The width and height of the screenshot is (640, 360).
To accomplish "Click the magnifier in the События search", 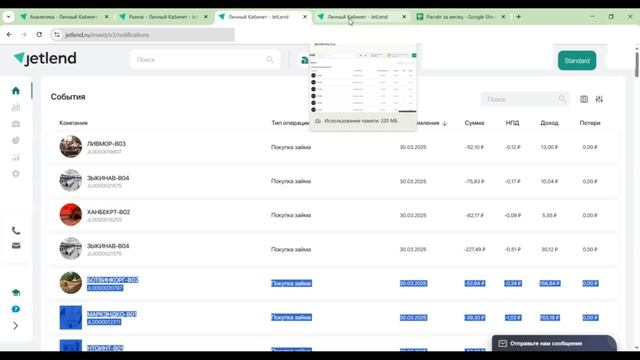I will tap(562, 99).
